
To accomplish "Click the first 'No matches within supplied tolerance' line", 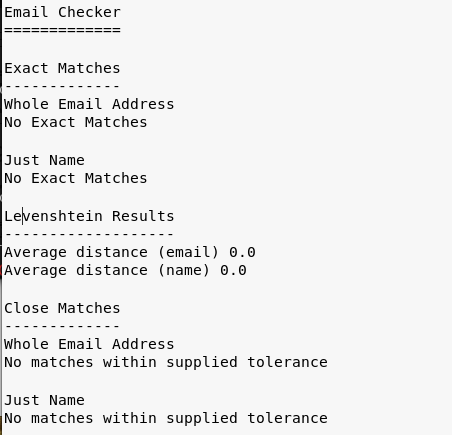I will [x=166, y=362].
